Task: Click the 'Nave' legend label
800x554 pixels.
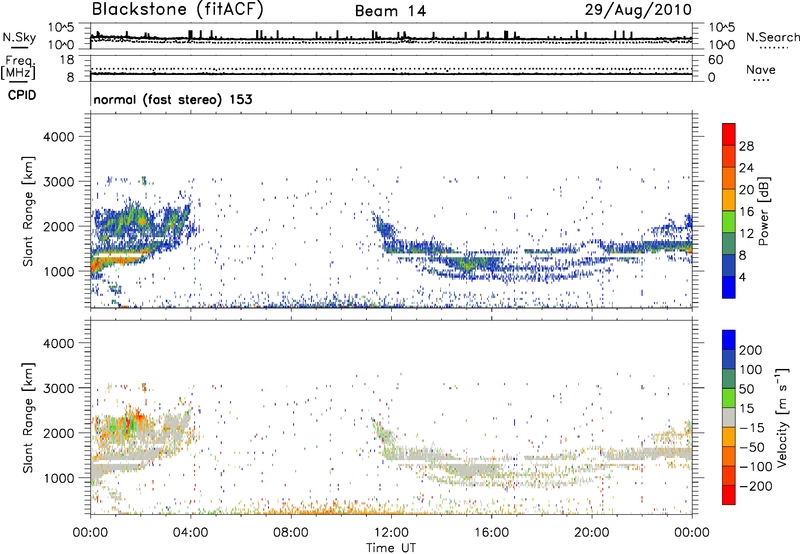Action: [x=761, y=69]
